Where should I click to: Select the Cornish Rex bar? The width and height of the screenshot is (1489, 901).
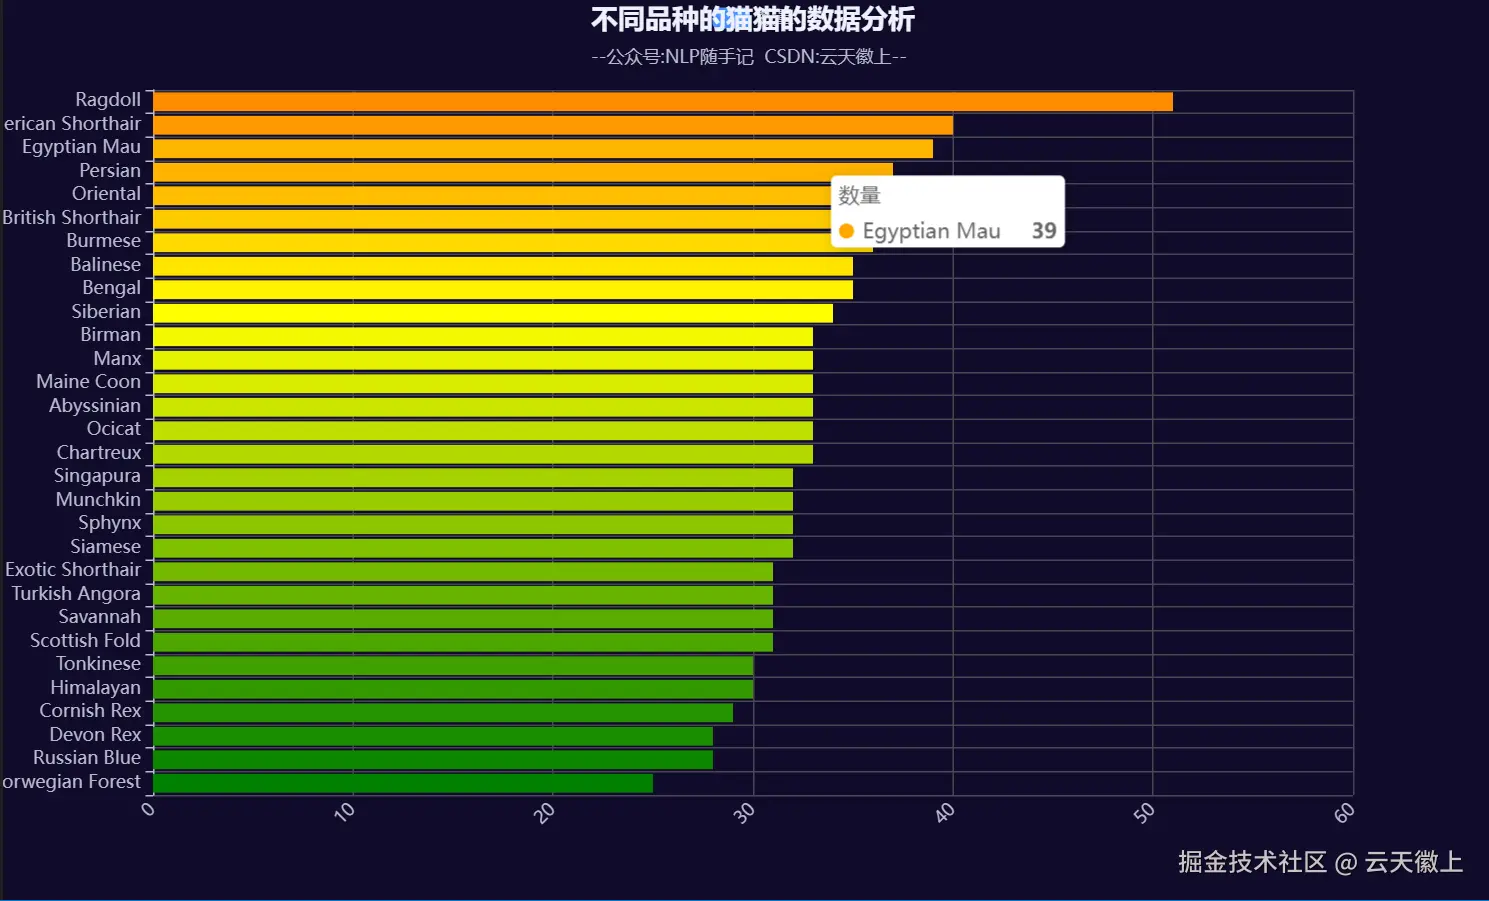click(x=443, y=712)
